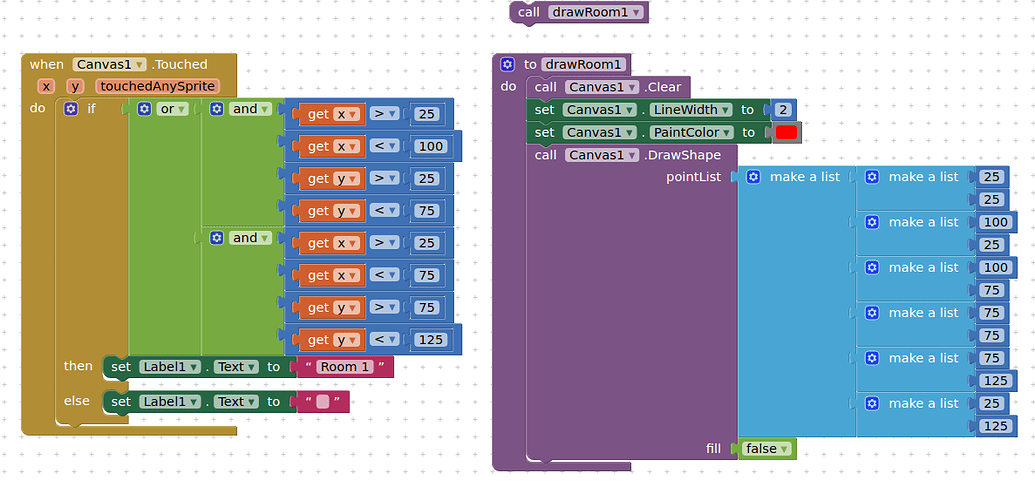
Task: Click the red paint color swatch
Action: pyautogui.click(x=786, y=132)
